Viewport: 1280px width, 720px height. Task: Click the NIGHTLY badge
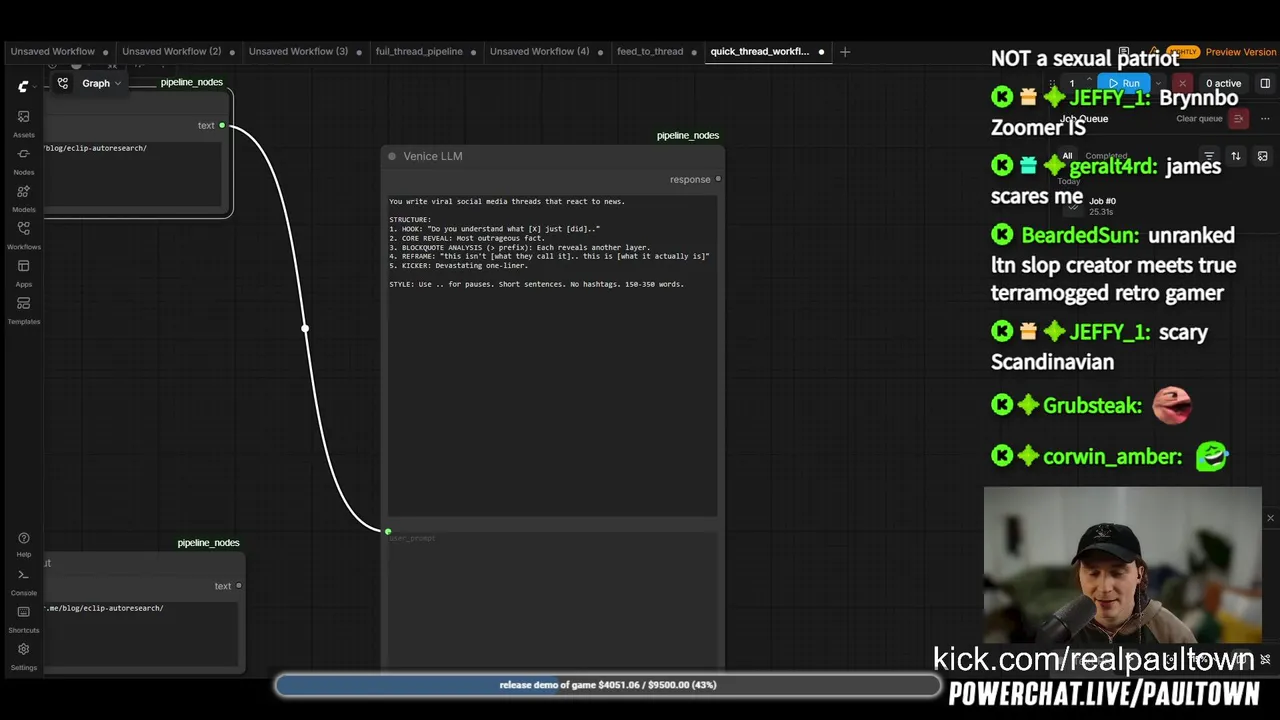1182,52
